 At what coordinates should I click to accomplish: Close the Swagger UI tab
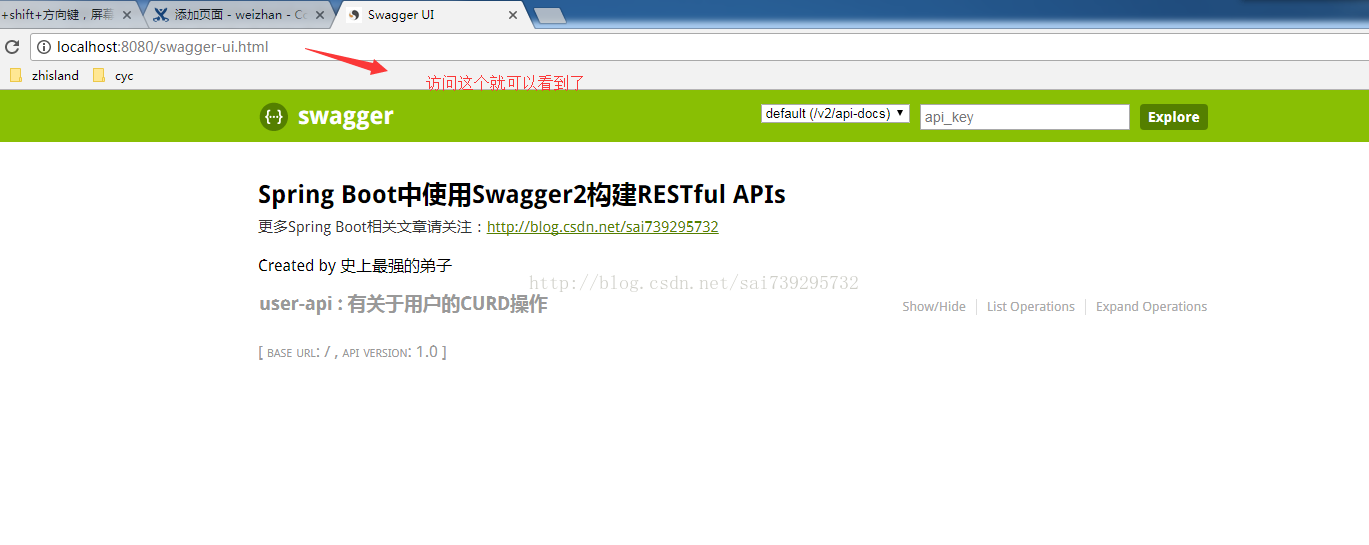tap(513, 15)
